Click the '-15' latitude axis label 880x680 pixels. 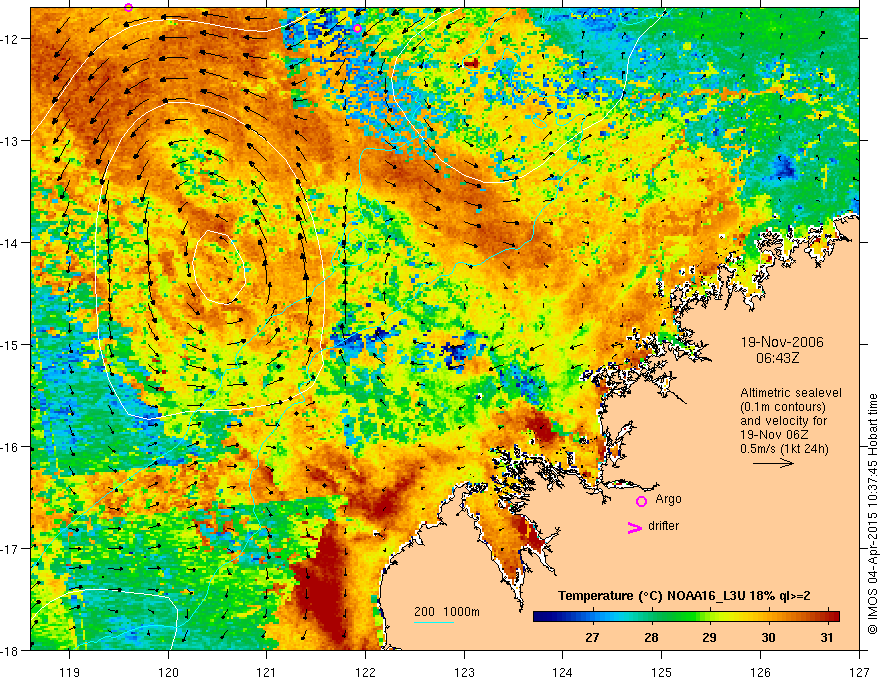(x=11, y=344)
